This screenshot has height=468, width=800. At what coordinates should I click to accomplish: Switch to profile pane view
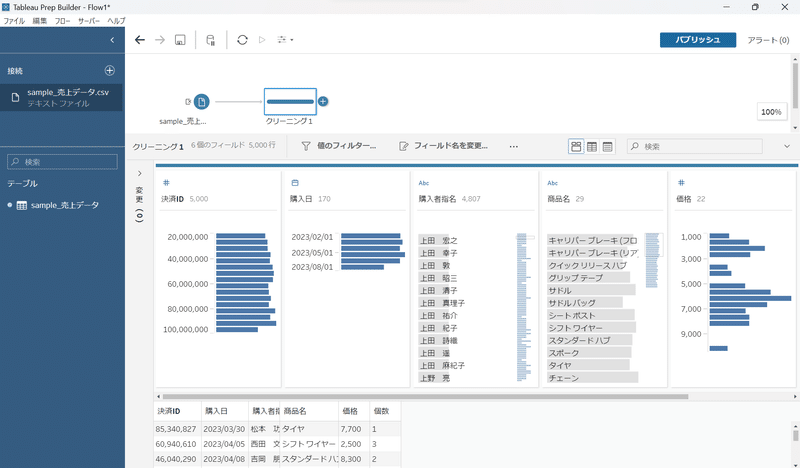coord(576,146)
